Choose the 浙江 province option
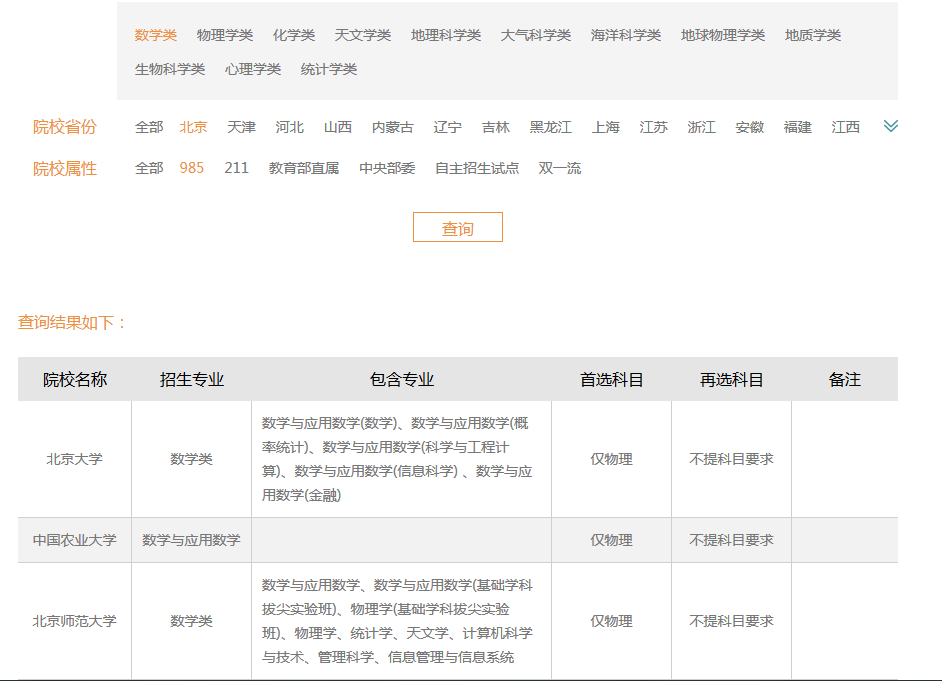This screenshot has width=942, height=681. coord(702,127)
